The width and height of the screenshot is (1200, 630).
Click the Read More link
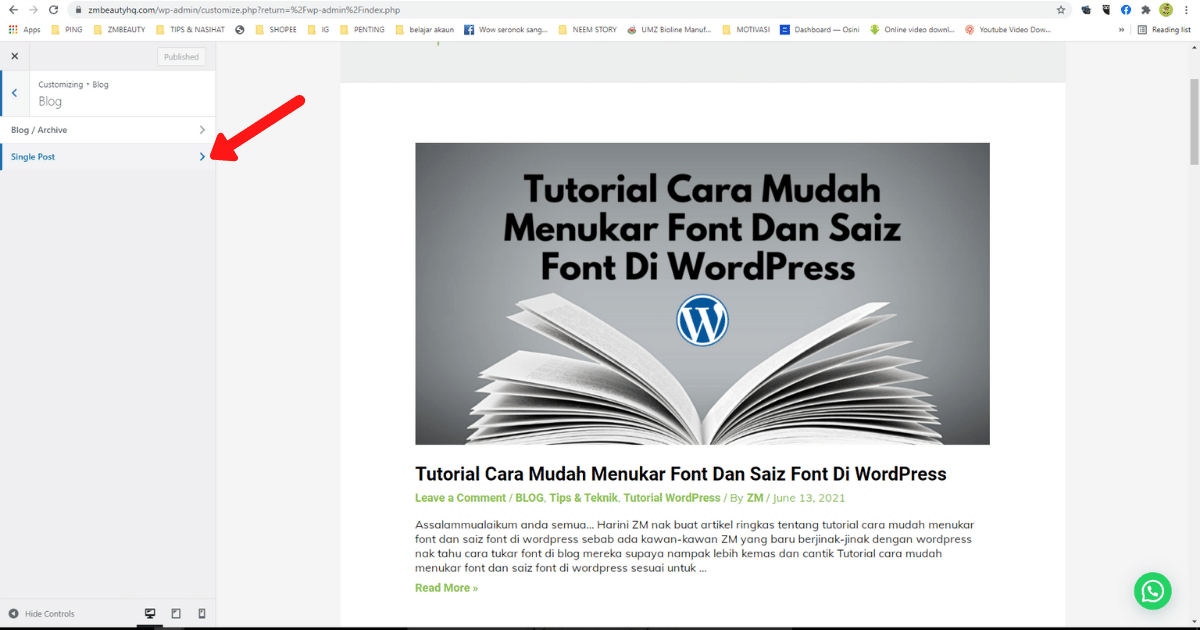point(446,588)
